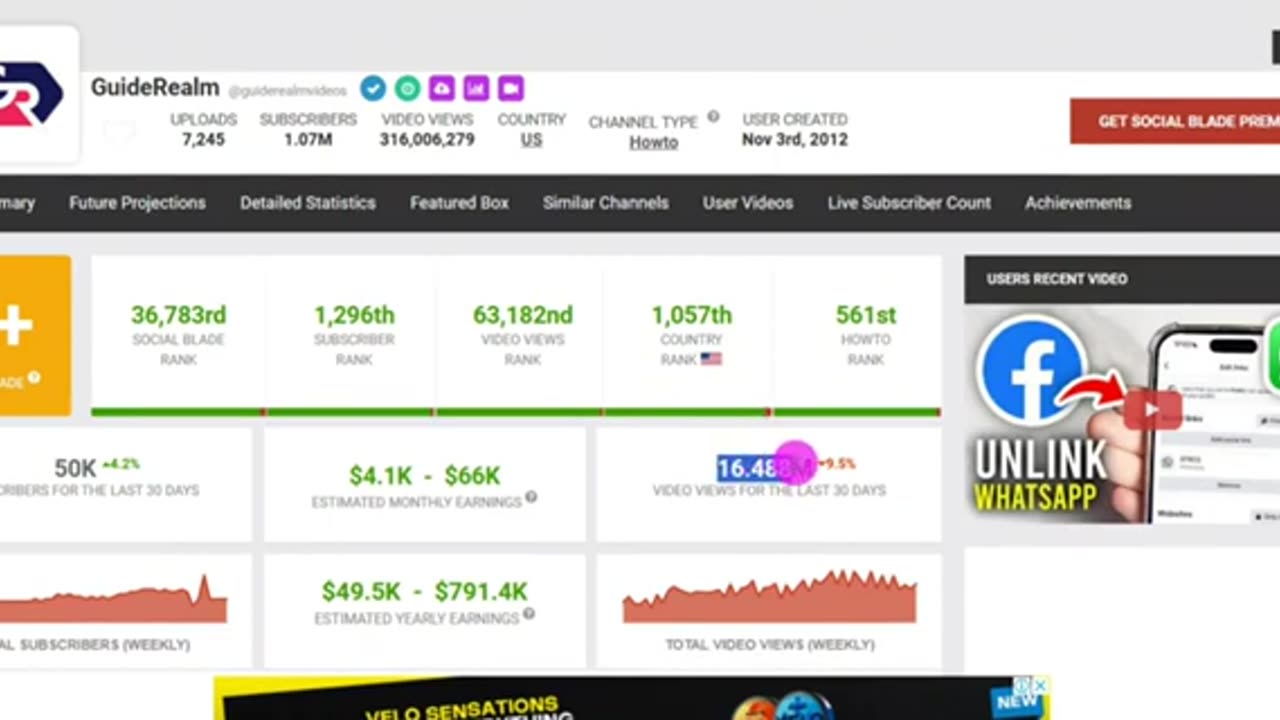Click the GuideRealm channel logo

coord(31,95)
